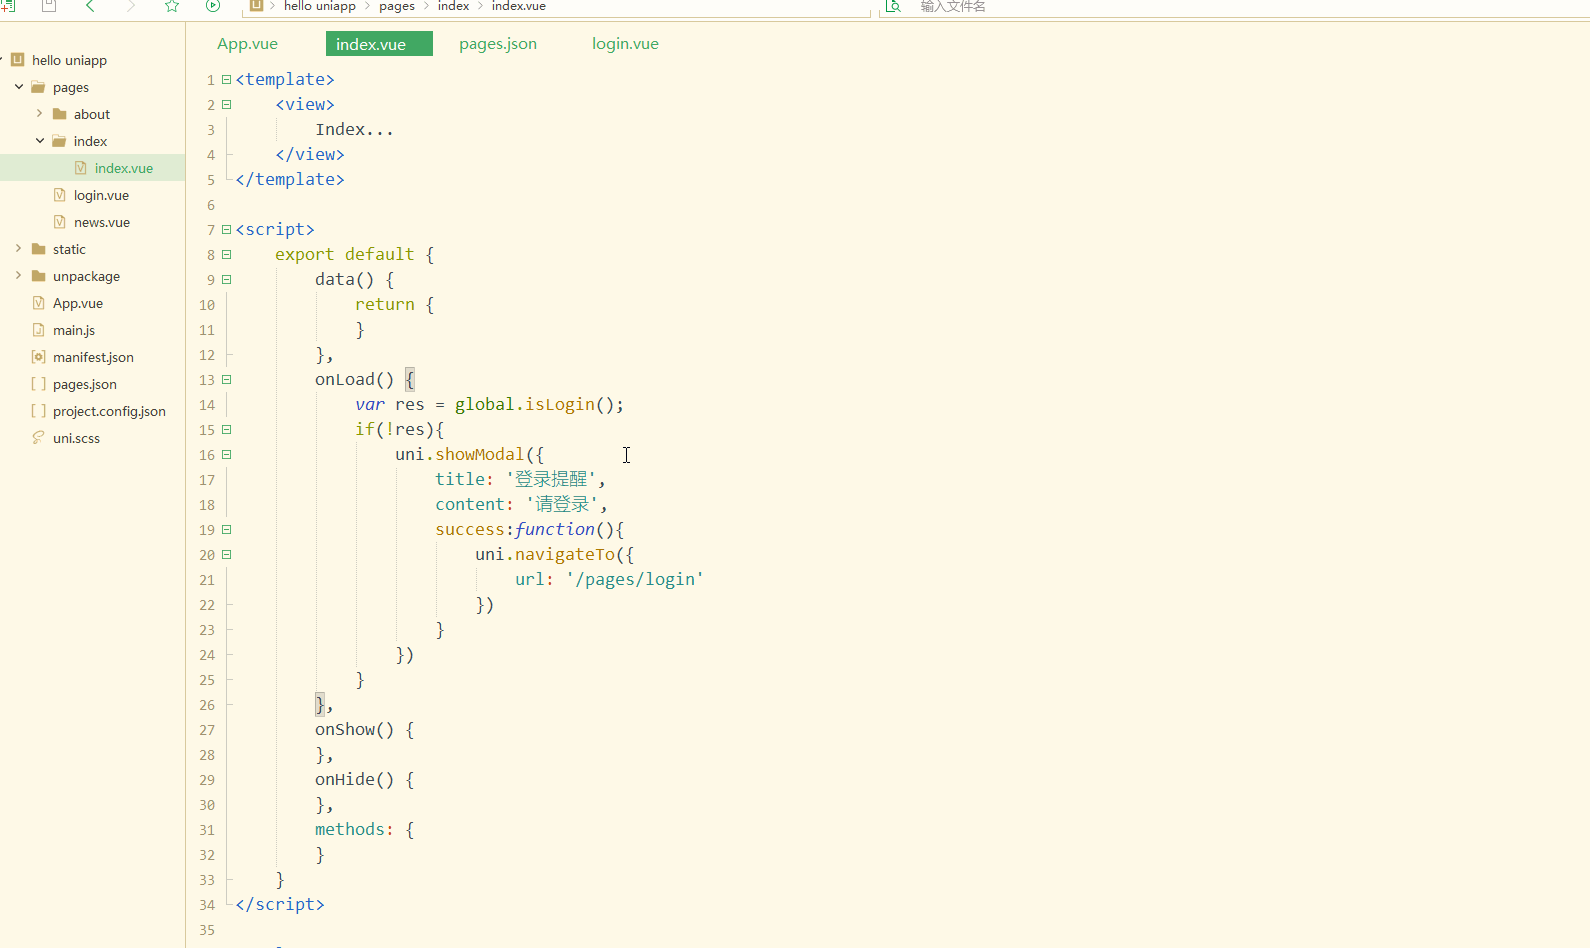The height and width of the screenshot is (948, 1590).
Task: Fold the success function at line 19
Action: (x=226, y=529)
